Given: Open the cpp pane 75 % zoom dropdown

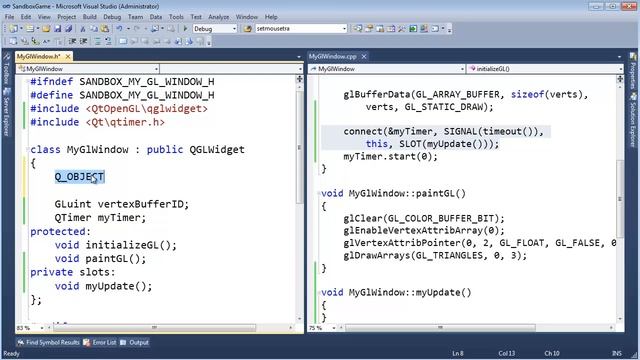Looking at the screenshot, I should (x=333, y=328).
